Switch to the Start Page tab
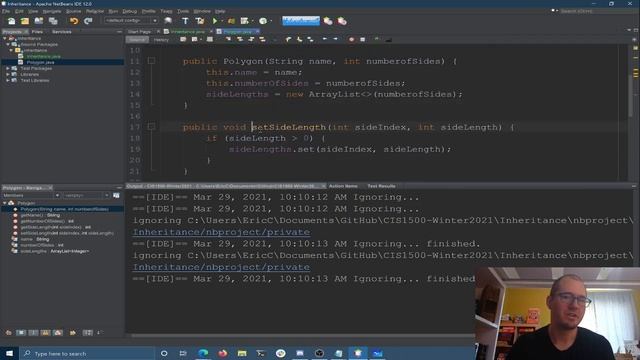Image resolution: width=640 pixels, height=360 pixels. point(140,31)
